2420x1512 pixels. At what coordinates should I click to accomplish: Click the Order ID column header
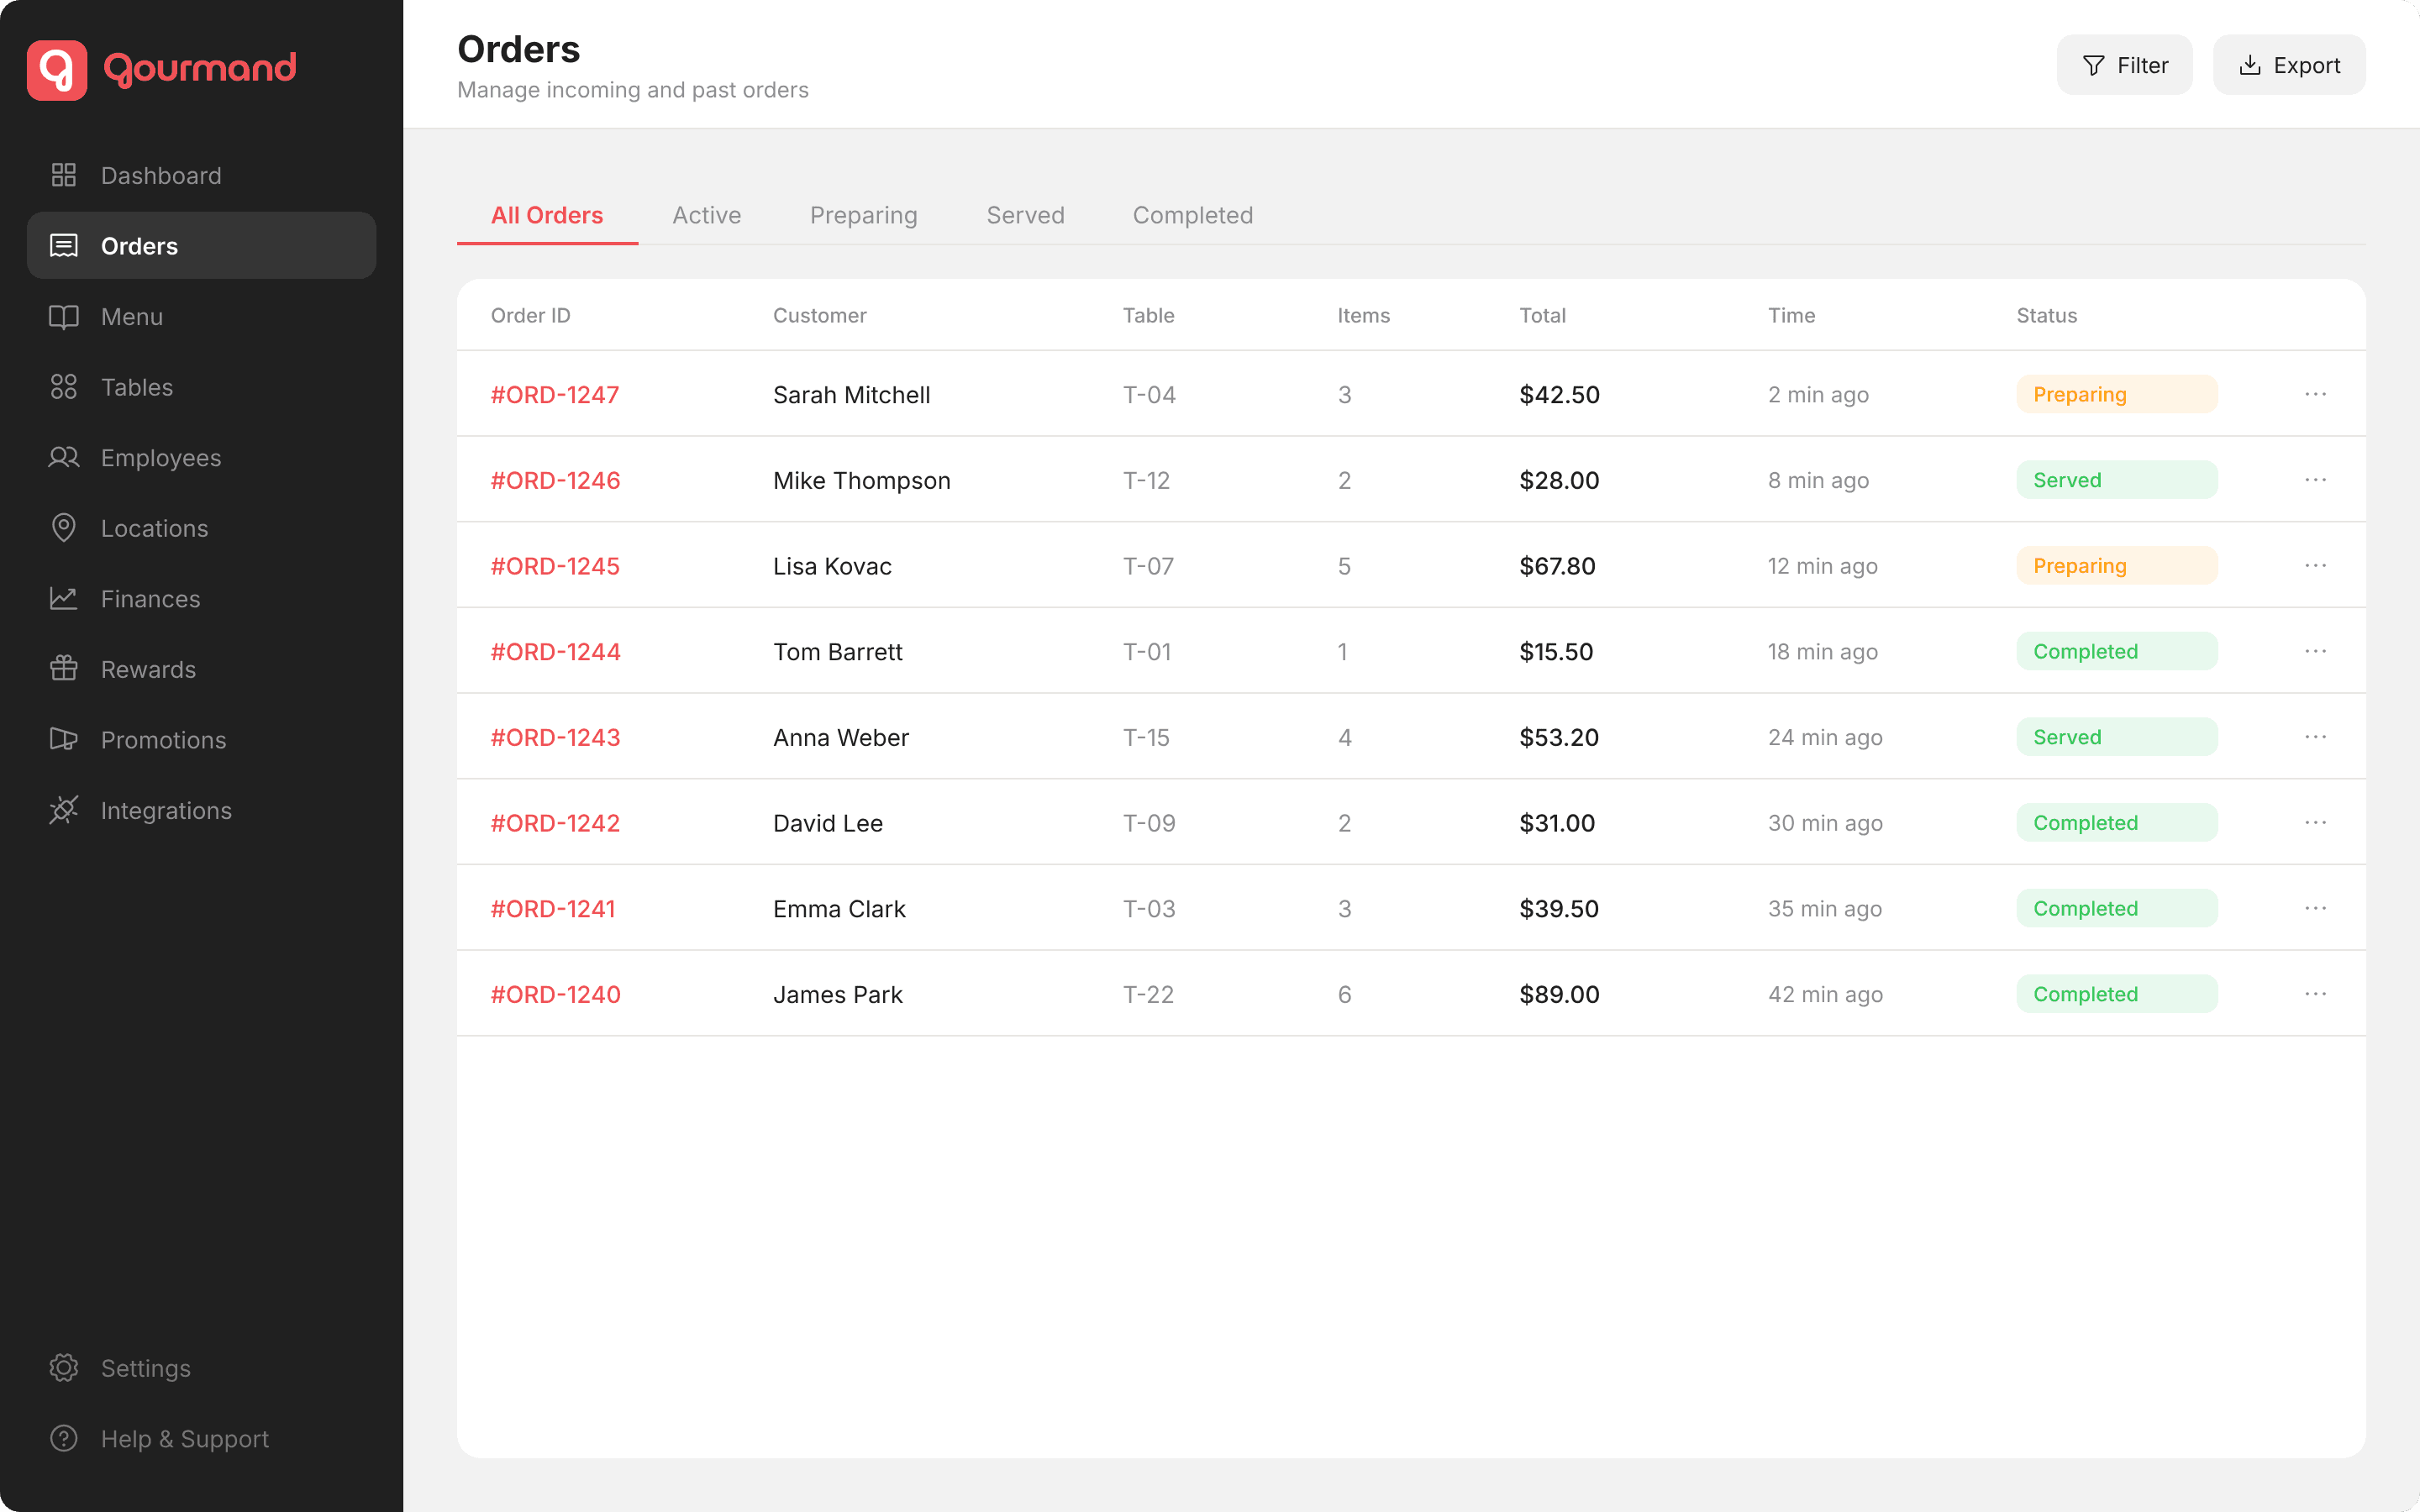pos(530,315)
